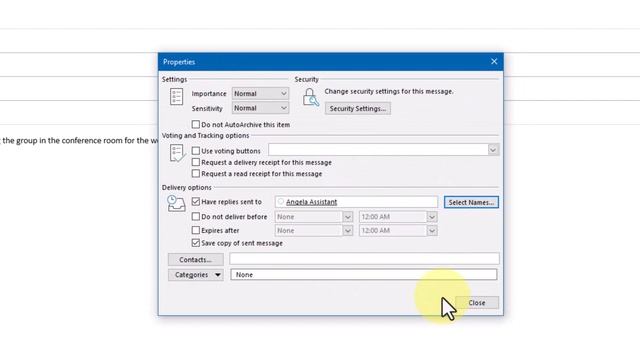Enable Do not deliver before
The image size is (640, 360).
coord(196,216)
